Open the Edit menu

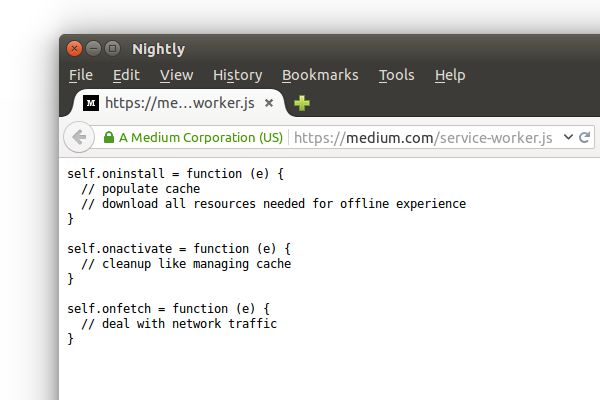click(126, 75)
